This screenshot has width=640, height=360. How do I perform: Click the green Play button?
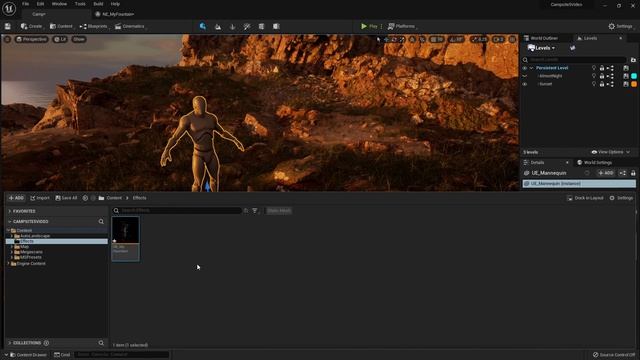[369, 27]
